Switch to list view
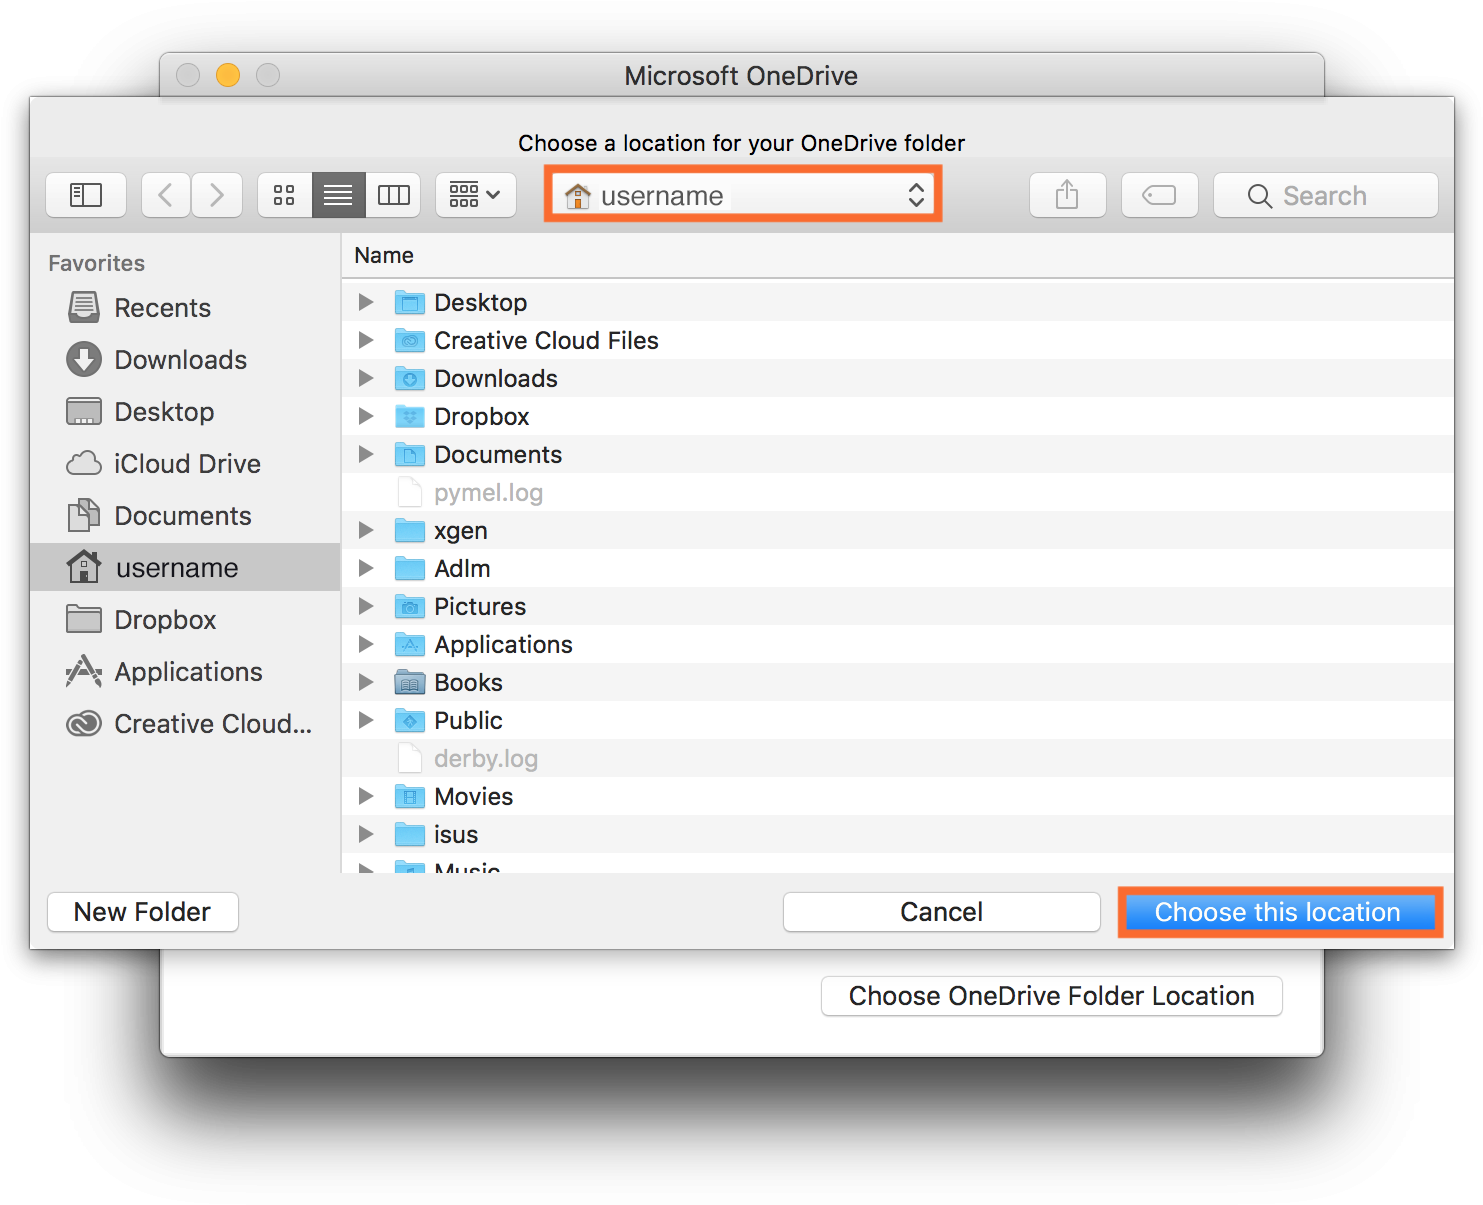The image size is (1483, 1205). (339, 195)
